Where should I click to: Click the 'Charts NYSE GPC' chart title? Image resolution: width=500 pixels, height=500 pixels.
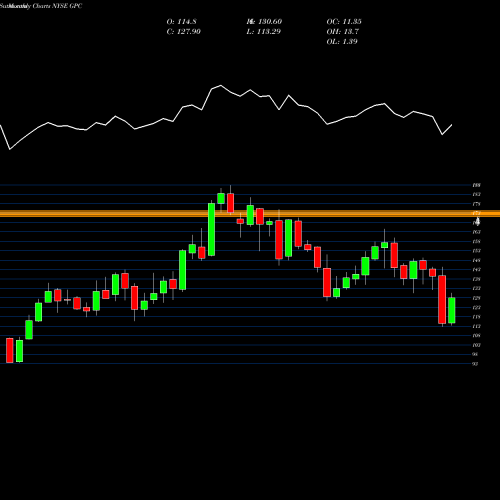pyautogui.click(x=57, y=6)
